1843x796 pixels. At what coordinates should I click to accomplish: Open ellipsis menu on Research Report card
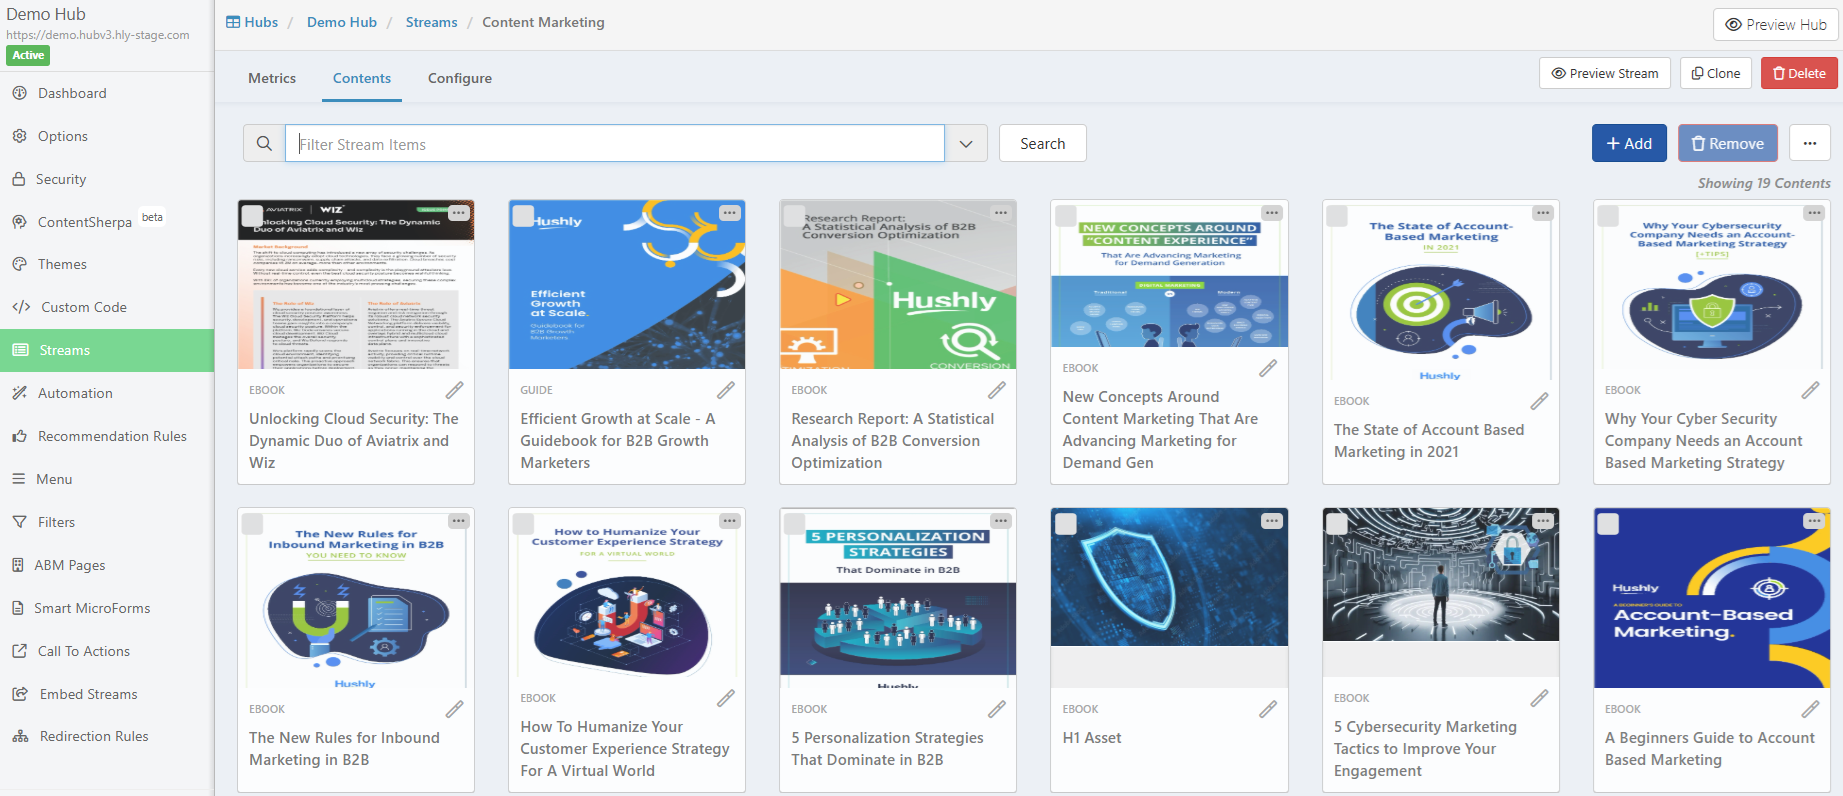(x=1001, y=213)
